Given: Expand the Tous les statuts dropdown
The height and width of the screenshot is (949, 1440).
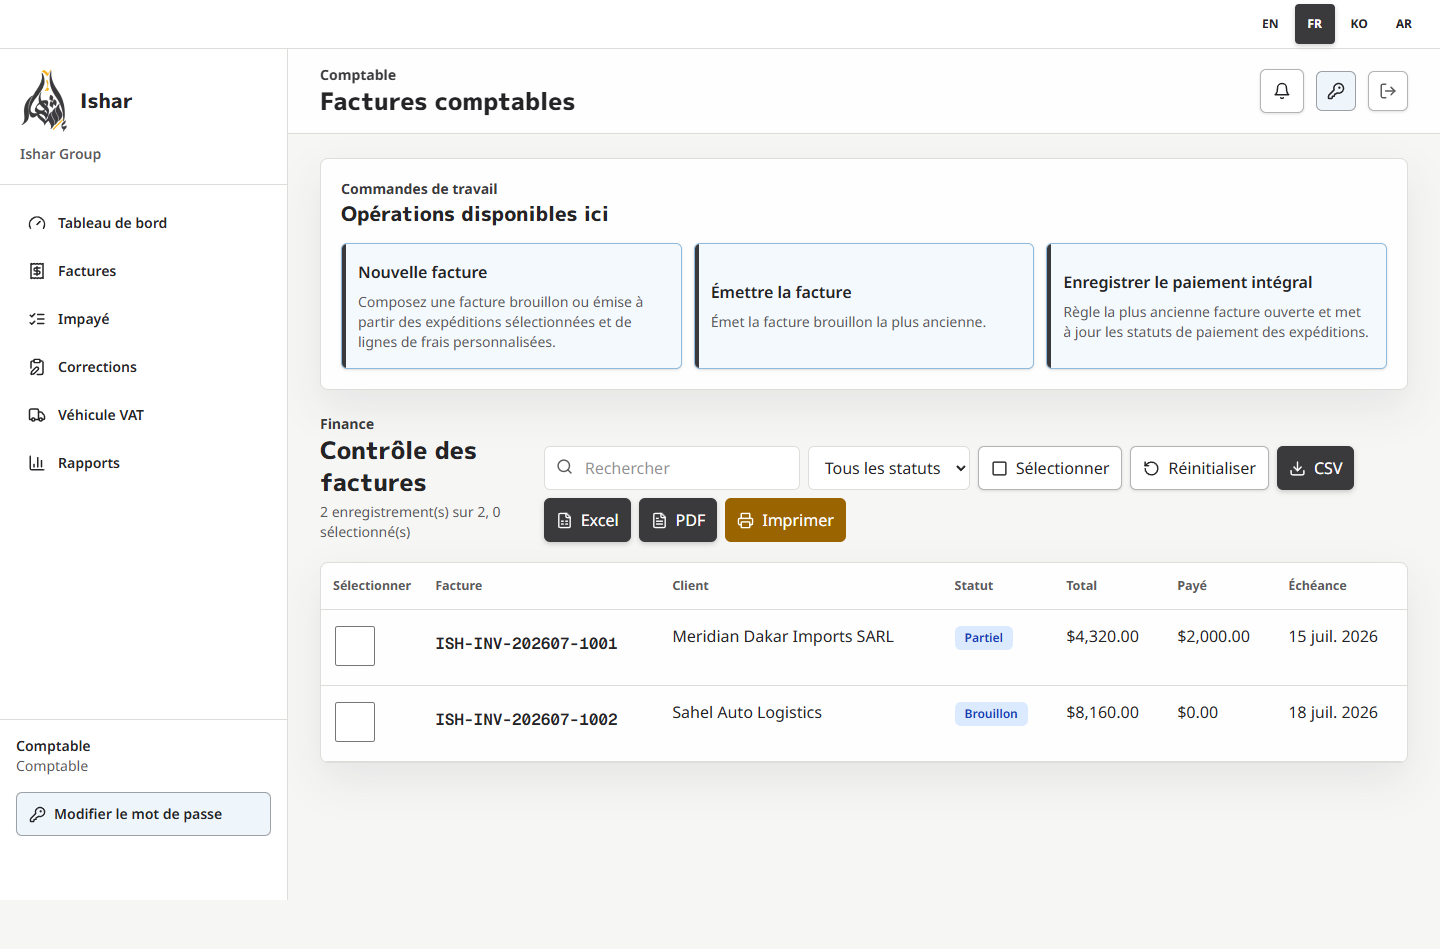Looking at the screenshot, I should [889, 468].
